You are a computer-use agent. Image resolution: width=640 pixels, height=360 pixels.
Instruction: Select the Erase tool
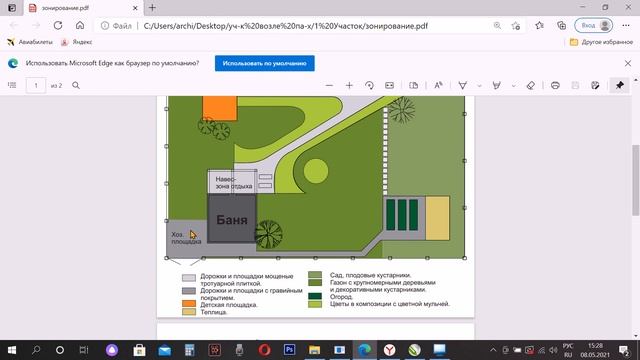tap(531, 85)
